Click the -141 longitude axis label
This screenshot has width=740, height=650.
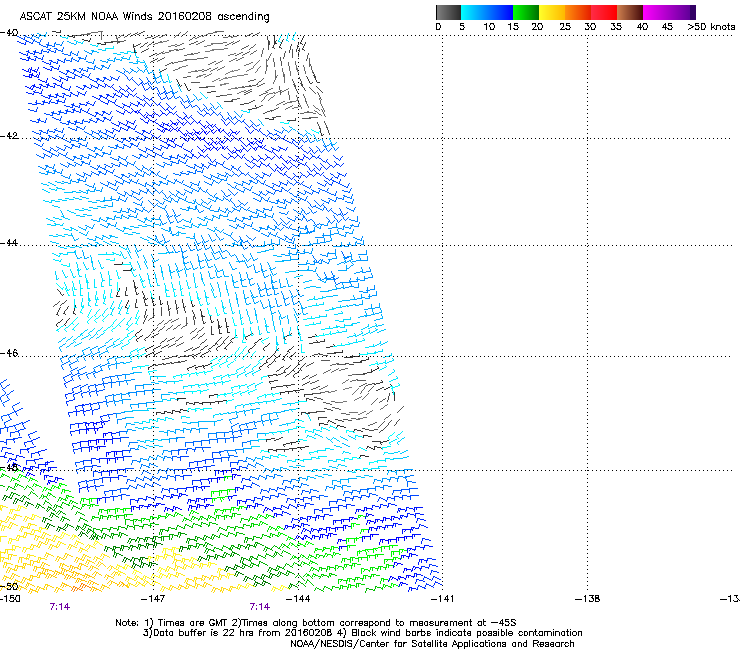click(x=443, y=599)
